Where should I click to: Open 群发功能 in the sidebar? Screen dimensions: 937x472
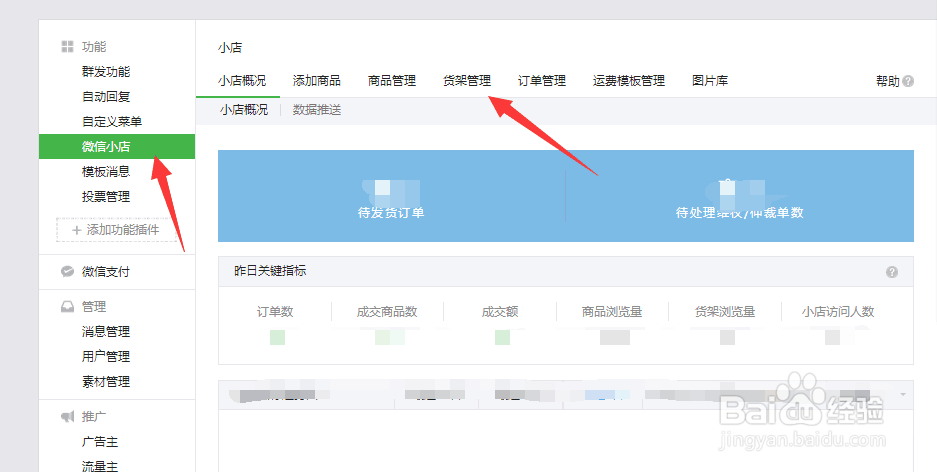tap(106, 72)
